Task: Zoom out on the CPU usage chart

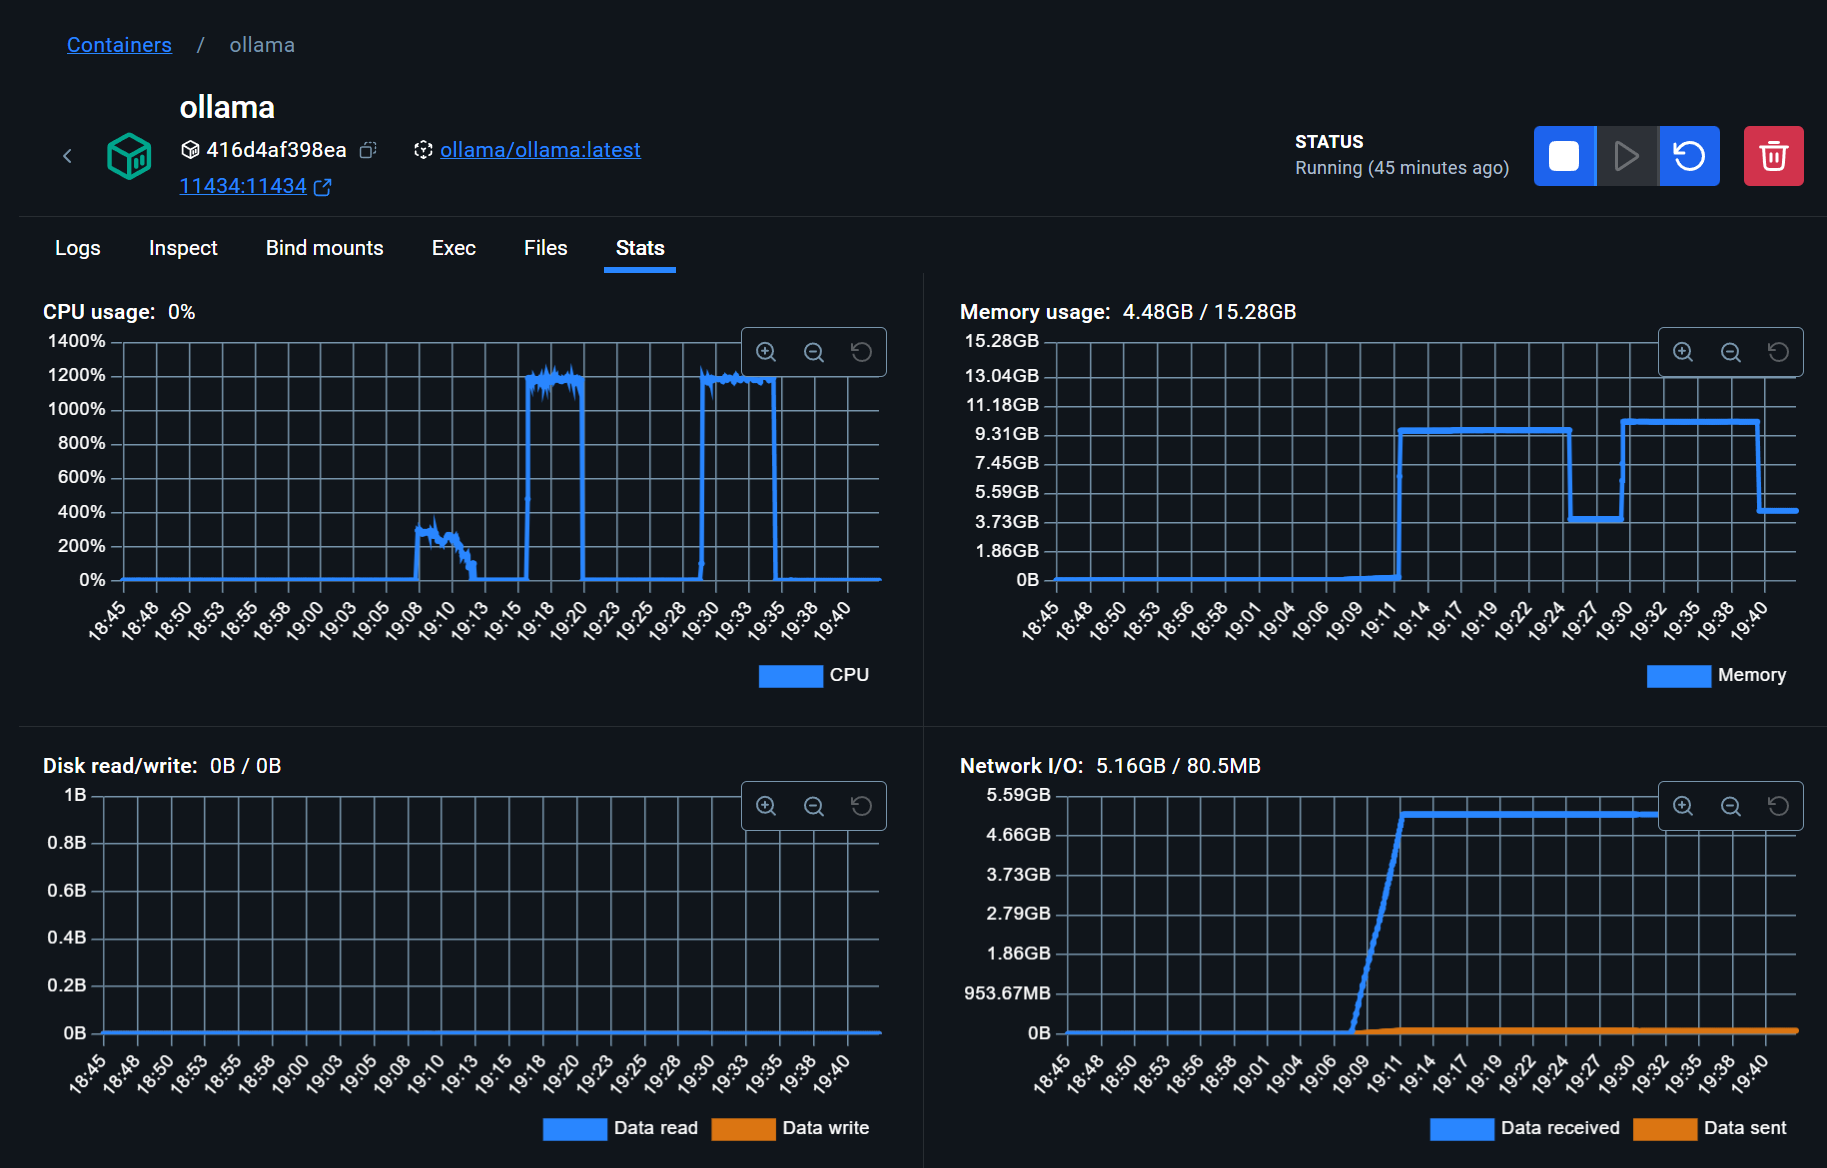Action: pyautogui.click(x=814, y=352)
